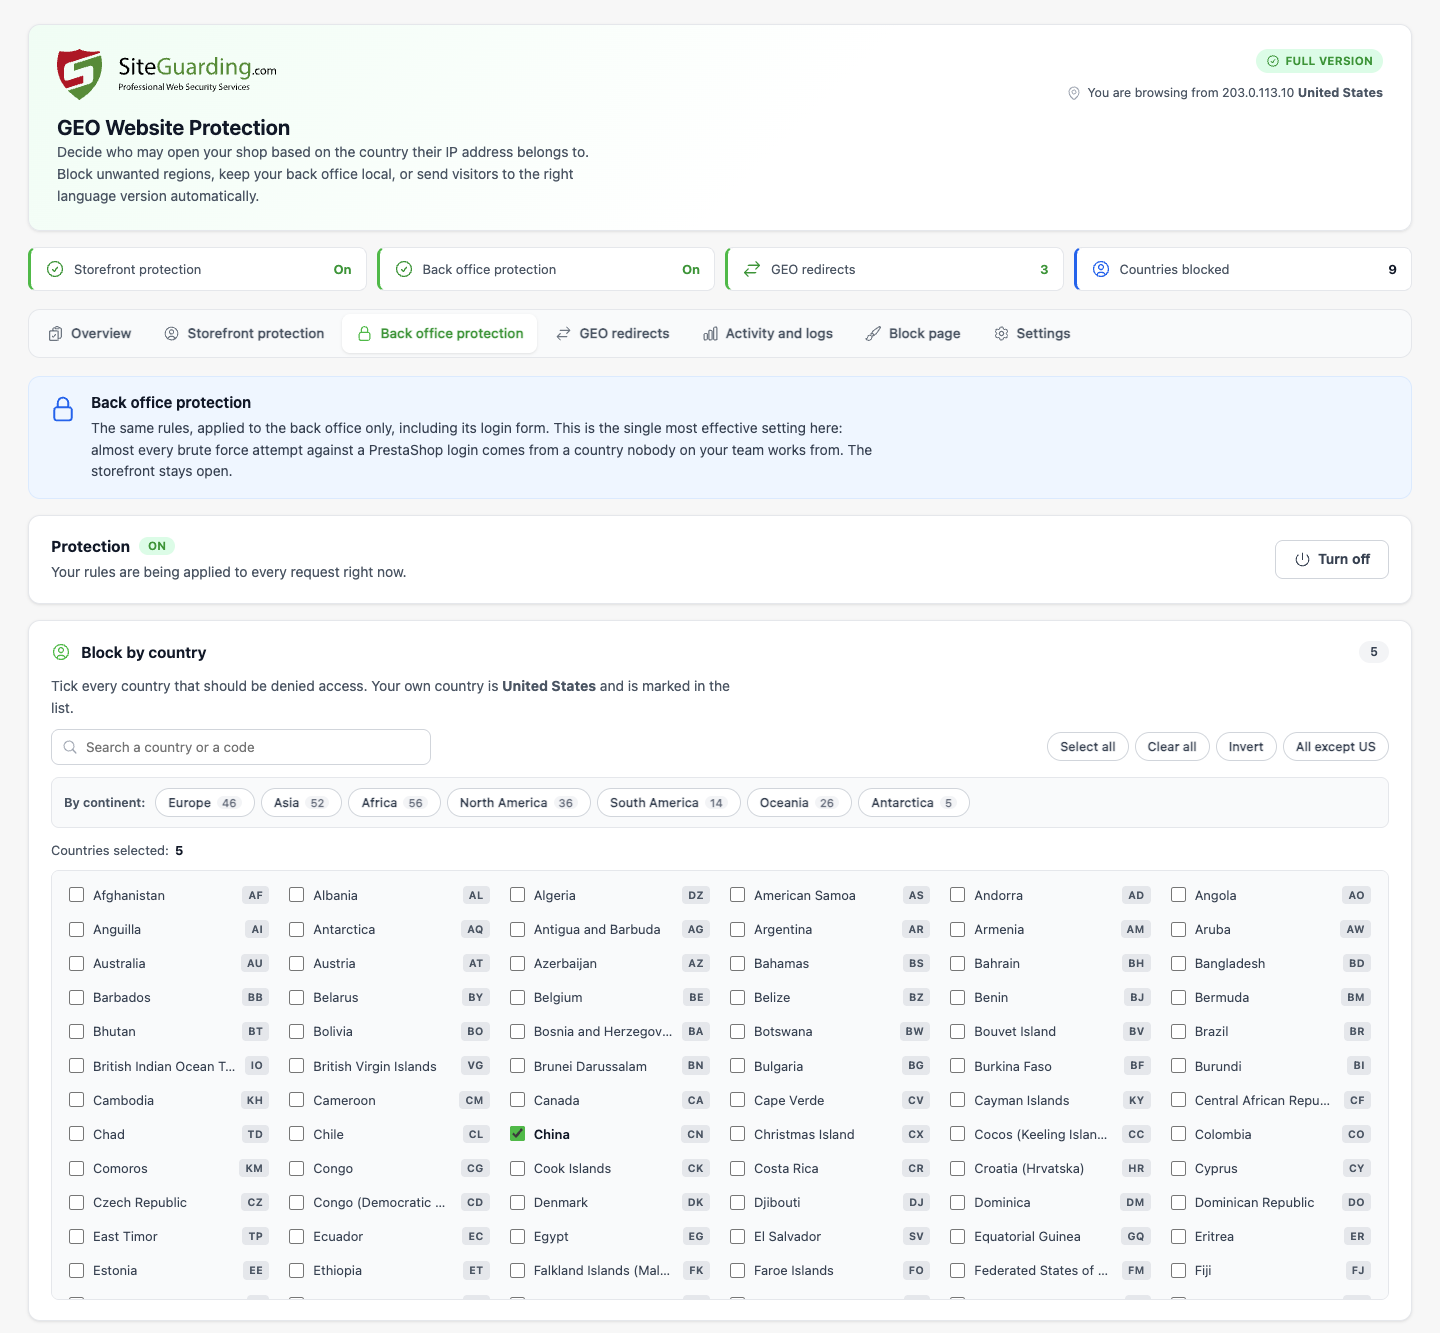Select the Antarctica continent chip
This screenshot has height=1333, width=1440.
point(914,803)
